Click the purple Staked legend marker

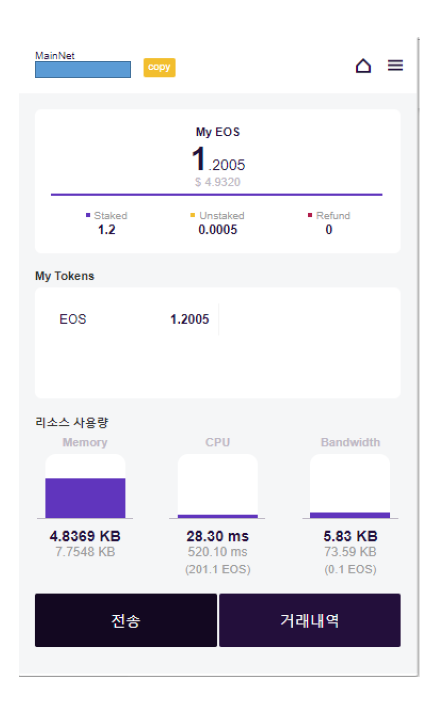coord(88,215)
